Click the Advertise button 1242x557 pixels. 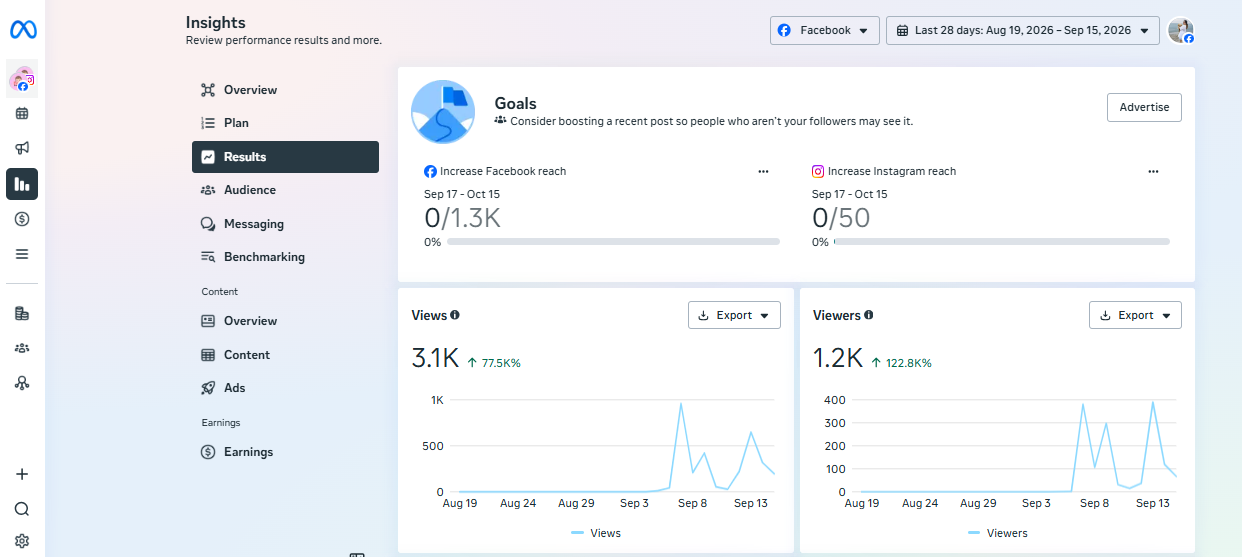(x=1144, y=107)
